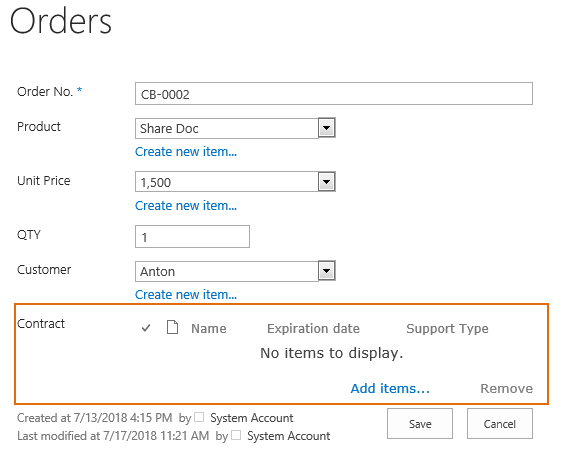
Task: Click the select-all checkmark icon in Contract list
Action: (146, 328)
